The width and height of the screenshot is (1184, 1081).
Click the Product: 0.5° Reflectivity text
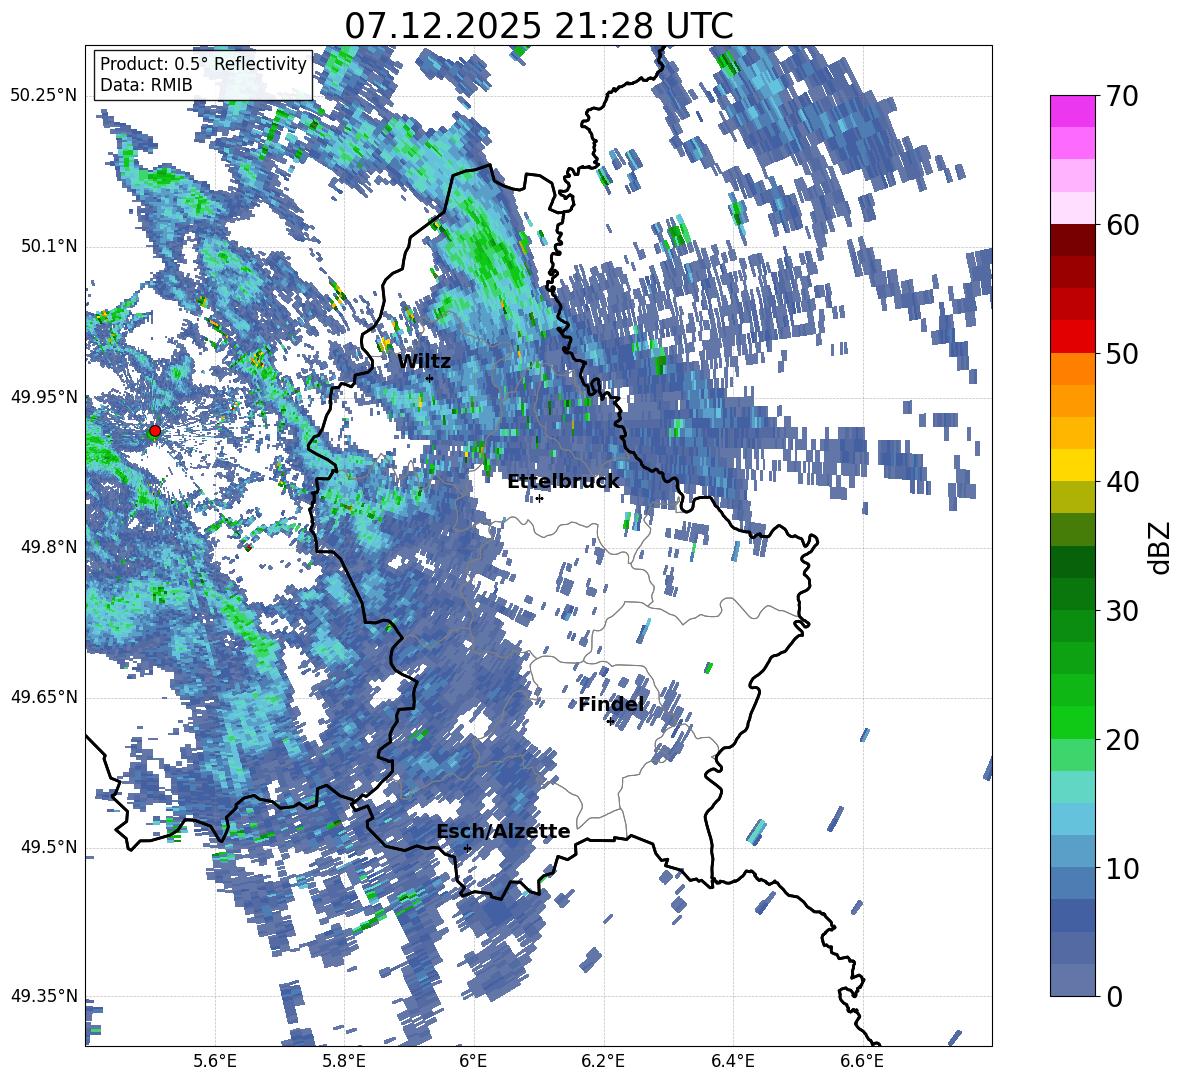click(x=203, y=63)
